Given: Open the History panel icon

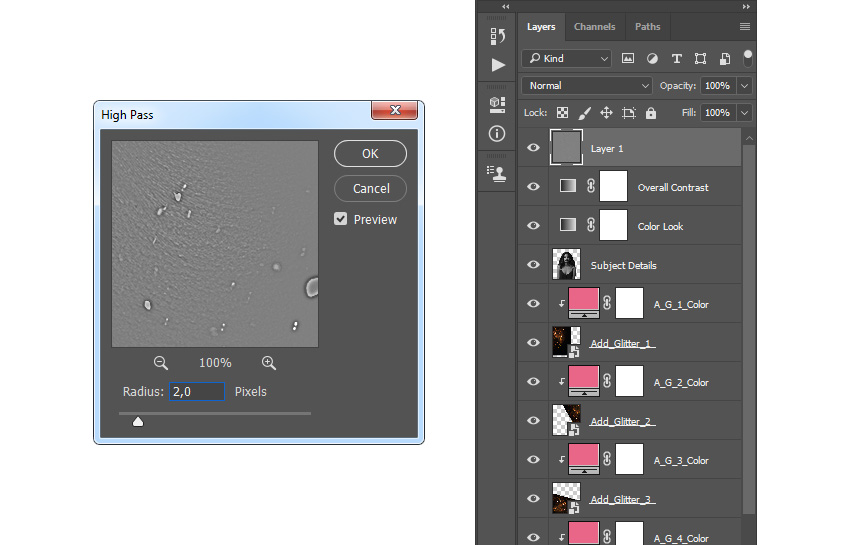Looking at the screenshot, I should 498,36.
